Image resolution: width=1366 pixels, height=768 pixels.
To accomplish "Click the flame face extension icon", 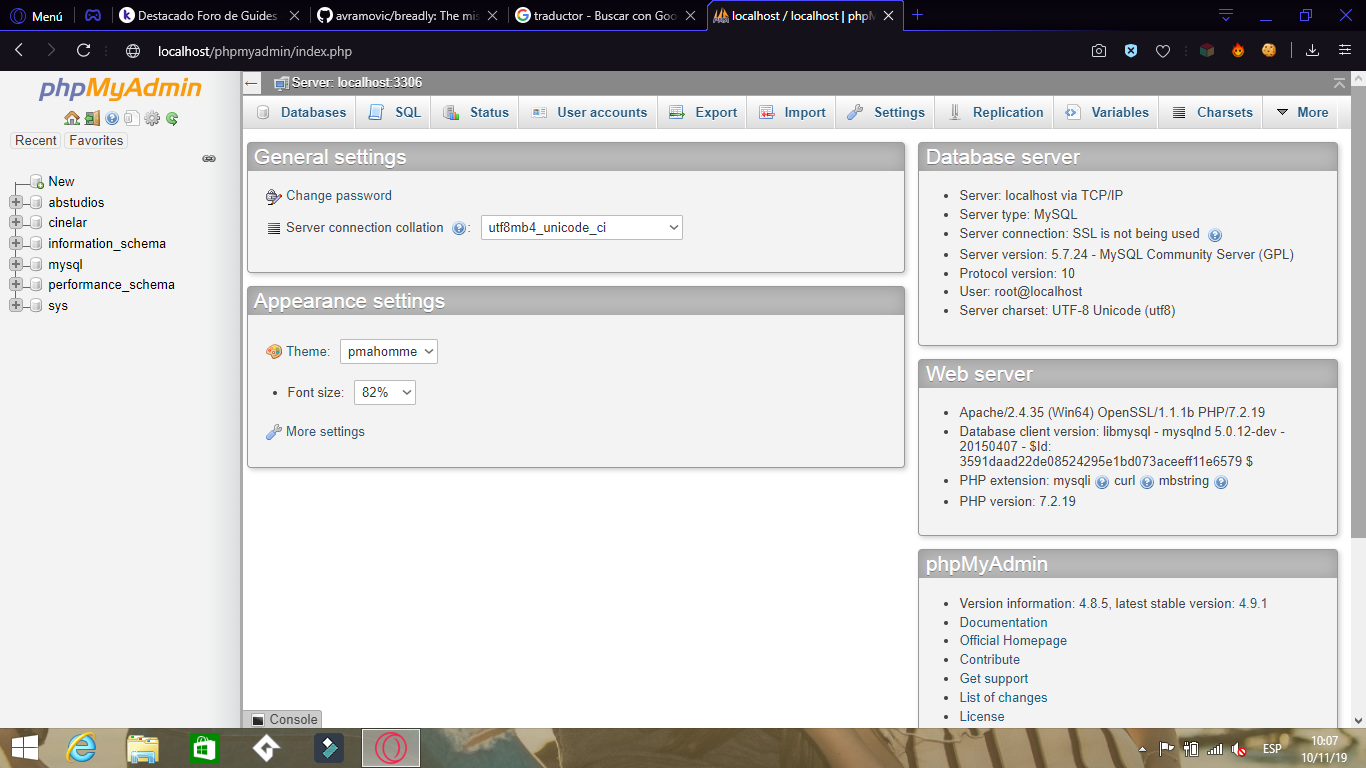I will click(x=1238, y=51).
